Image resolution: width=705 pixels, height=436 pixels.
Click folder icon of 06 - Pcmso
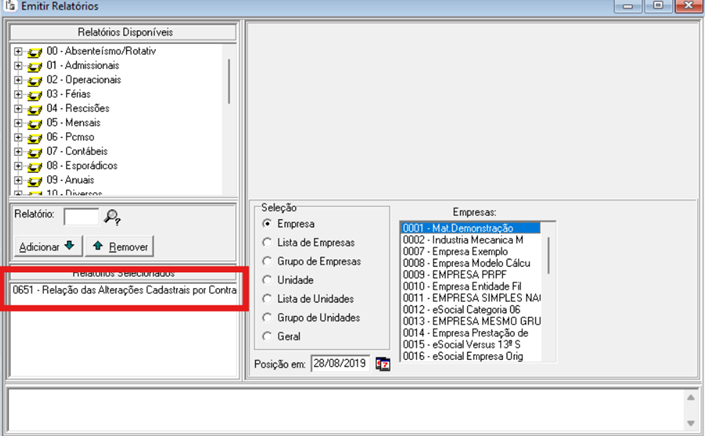point(34,136)
